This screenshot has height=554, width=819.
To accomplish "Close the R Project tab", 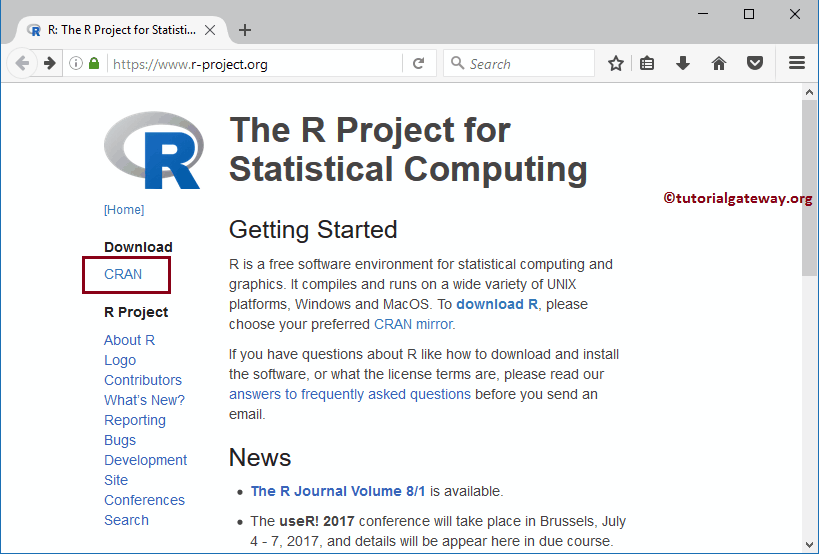I will click(x=210, y=30).
